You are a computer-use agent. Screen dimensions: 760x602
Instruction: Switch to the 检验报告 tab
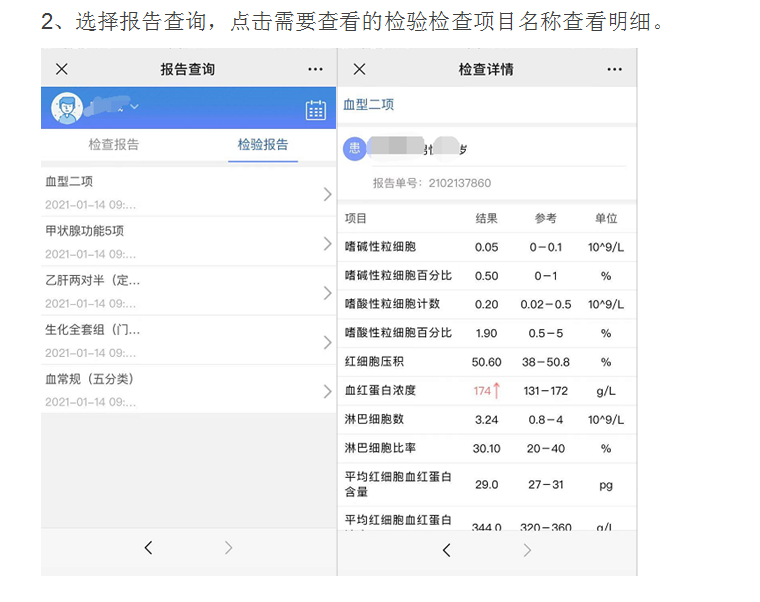tap(263, 145)
